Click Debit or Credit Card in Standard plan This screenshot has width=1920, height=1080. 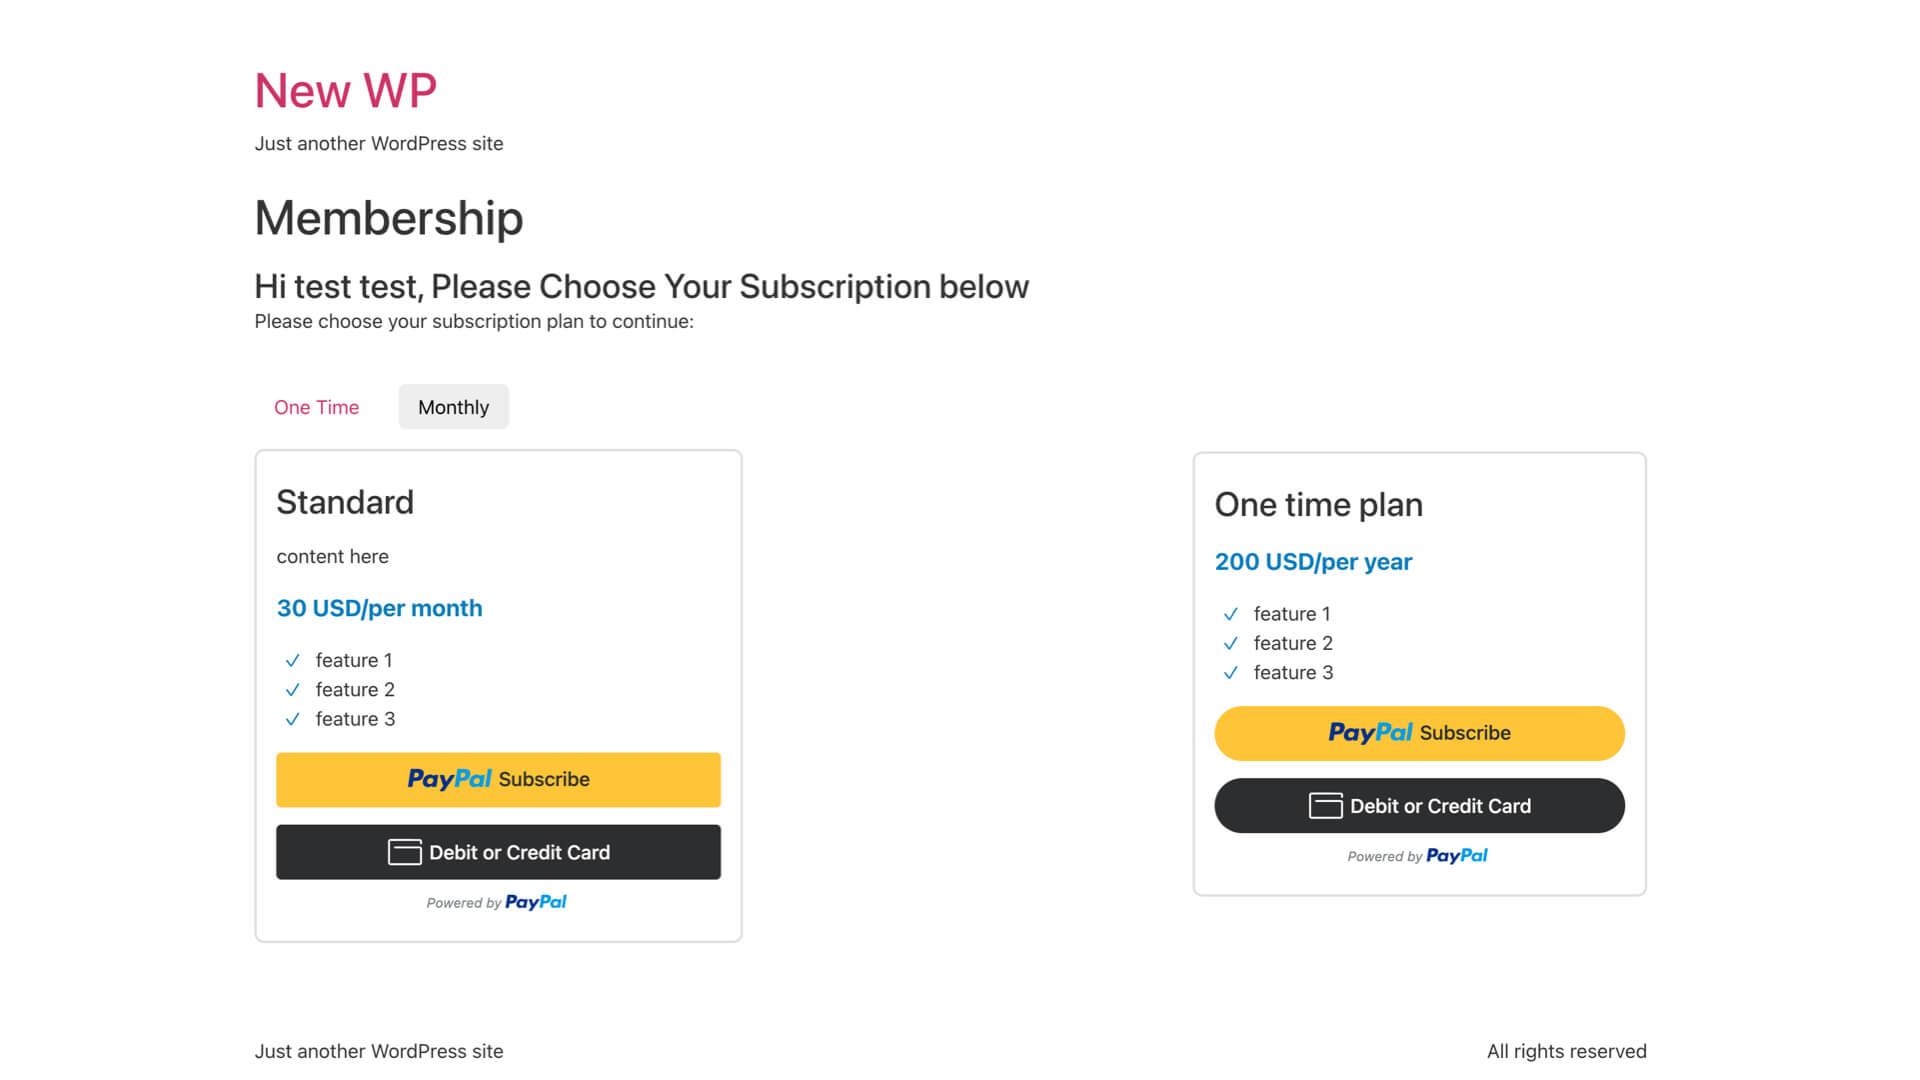498,852
